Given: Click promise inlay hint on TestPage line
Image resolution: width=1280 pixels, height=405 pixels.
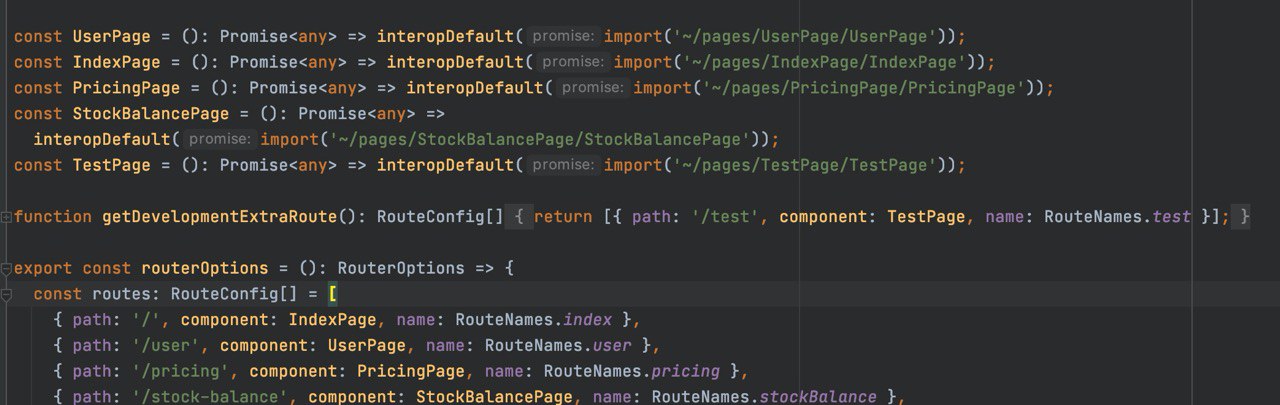Looking at the screenshot, I should click(564, 165).
